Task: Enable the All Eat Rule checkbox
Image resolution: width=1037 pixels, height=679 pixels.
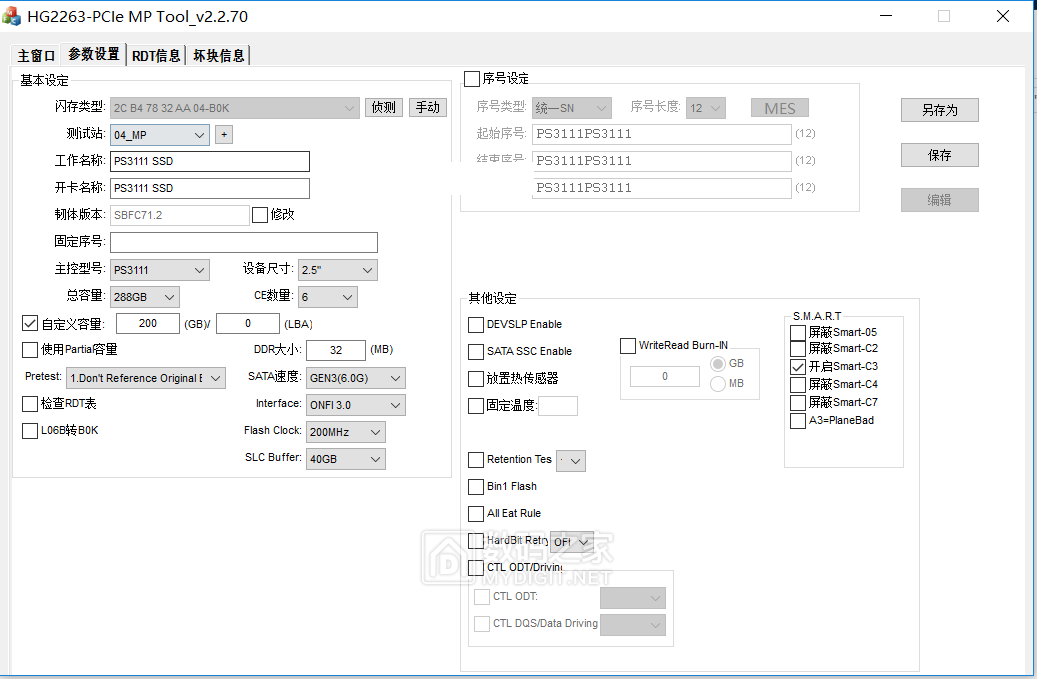Action: [x=476, y=514]
